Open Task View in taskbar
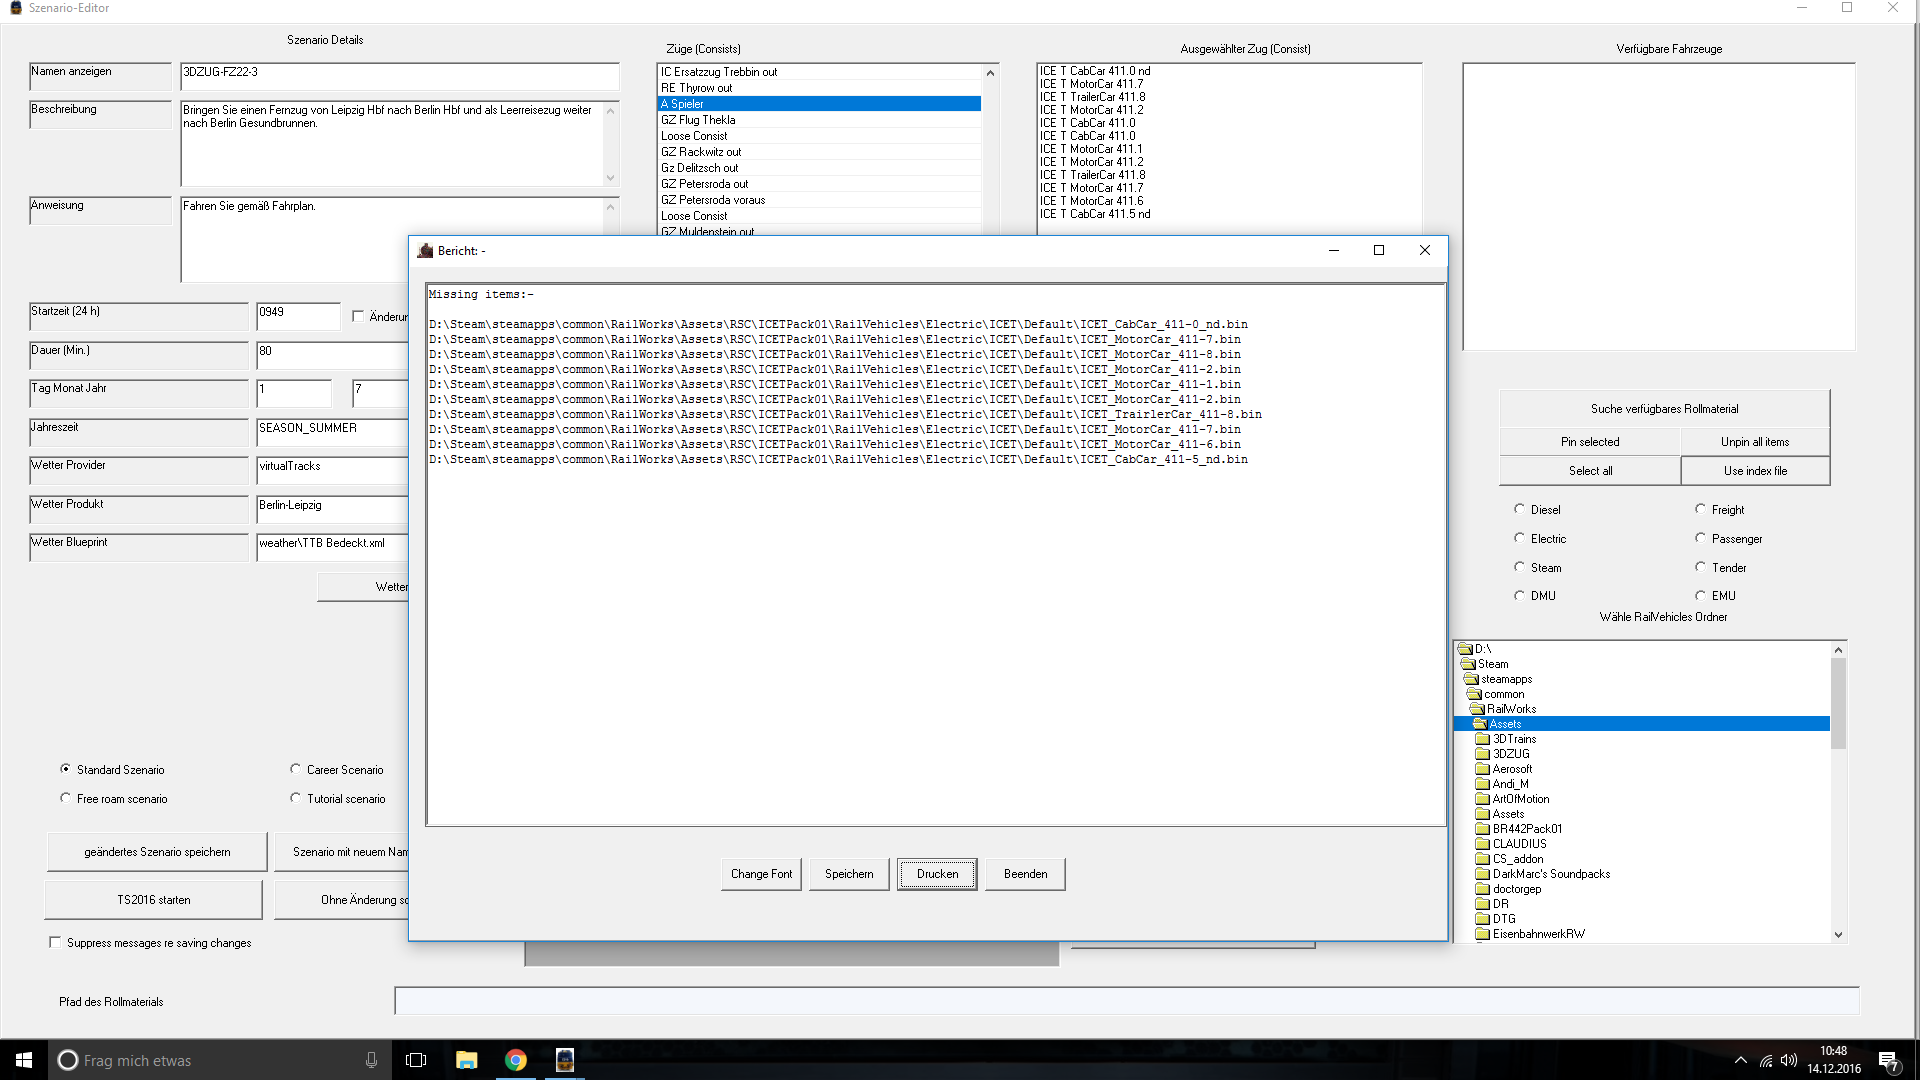 click(x=416, y=1060)
